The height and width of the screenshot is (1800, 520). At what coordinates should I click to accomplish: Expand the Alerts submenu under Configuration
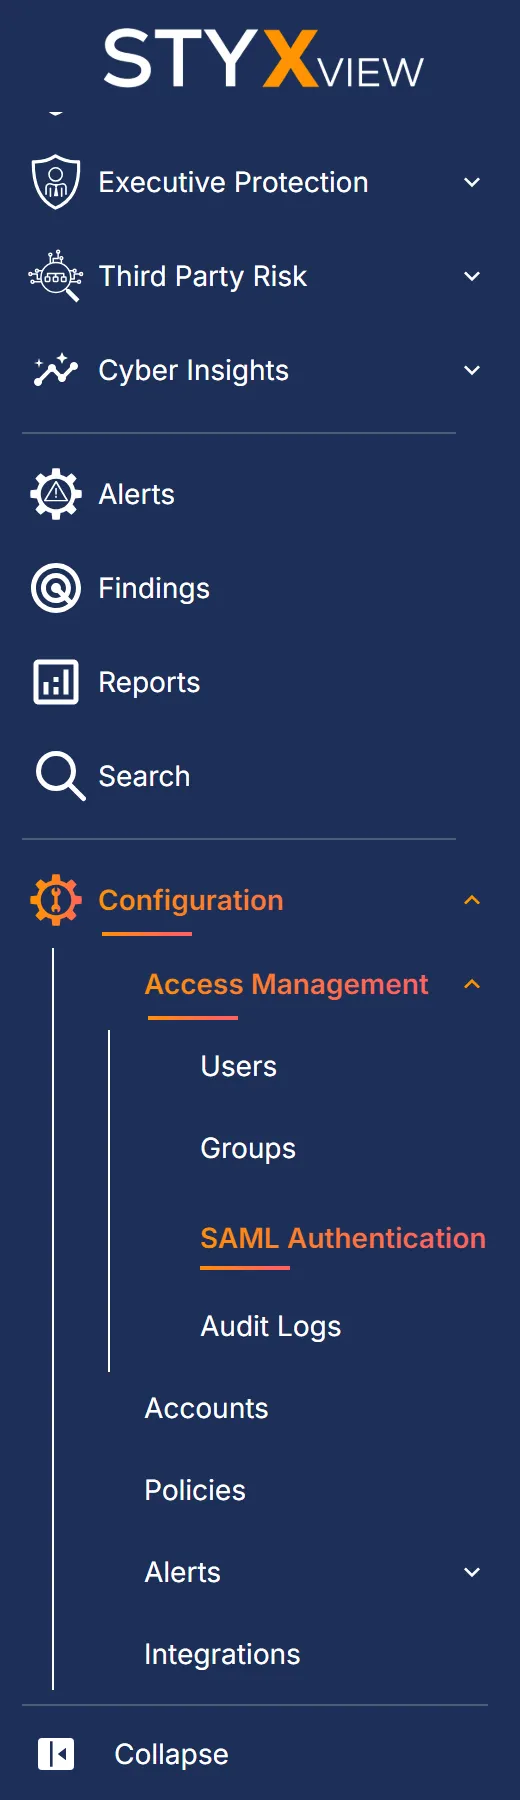pyautogui.click(x=472, y=1572)
